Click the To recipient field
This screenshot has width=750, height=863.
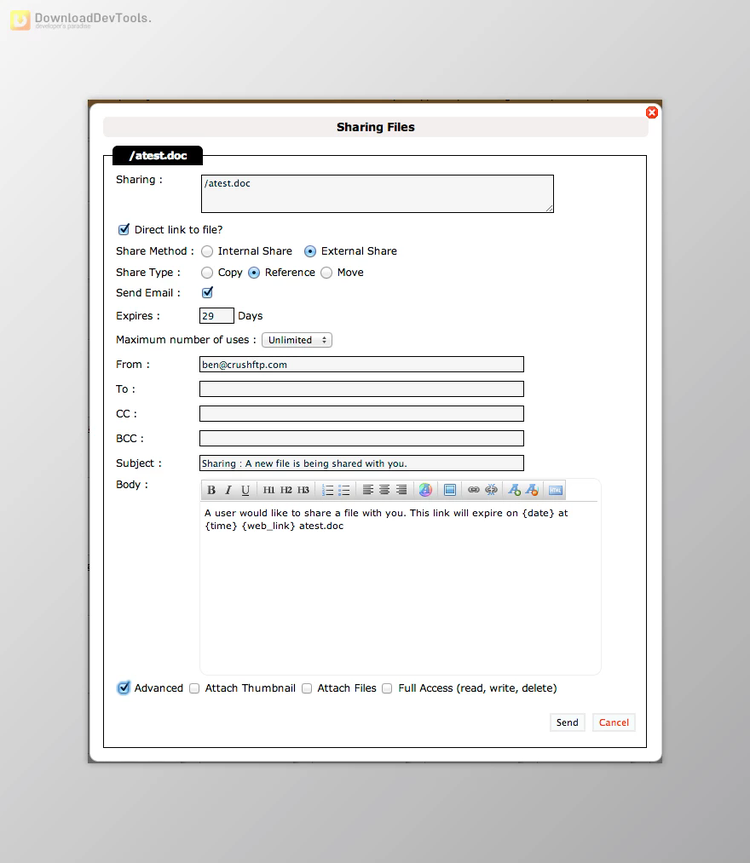(x=362, y=389)
